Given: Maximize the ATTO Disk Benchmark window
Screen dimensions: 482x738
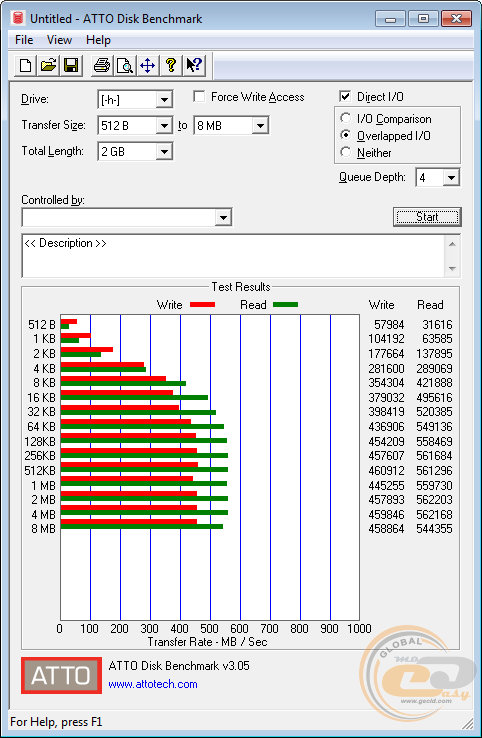Looking at the screenshot, I should pos(423,19).
